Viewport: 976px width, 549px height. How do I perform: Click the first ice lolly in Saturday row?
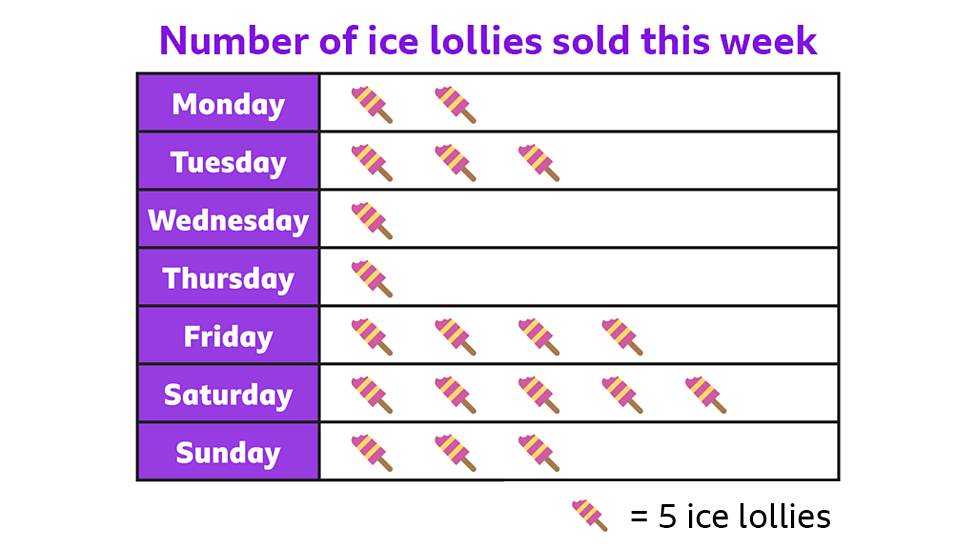point(371,394)
